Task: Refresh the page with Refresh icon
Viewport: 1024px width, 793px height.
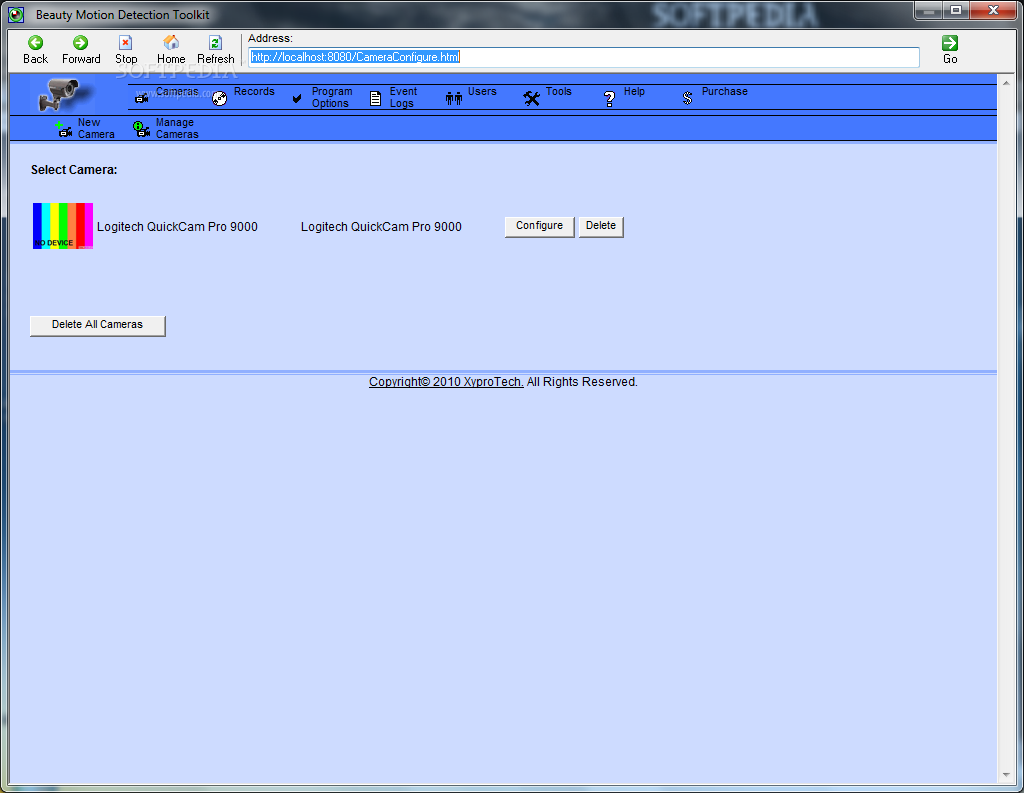Action: (215, 42)
